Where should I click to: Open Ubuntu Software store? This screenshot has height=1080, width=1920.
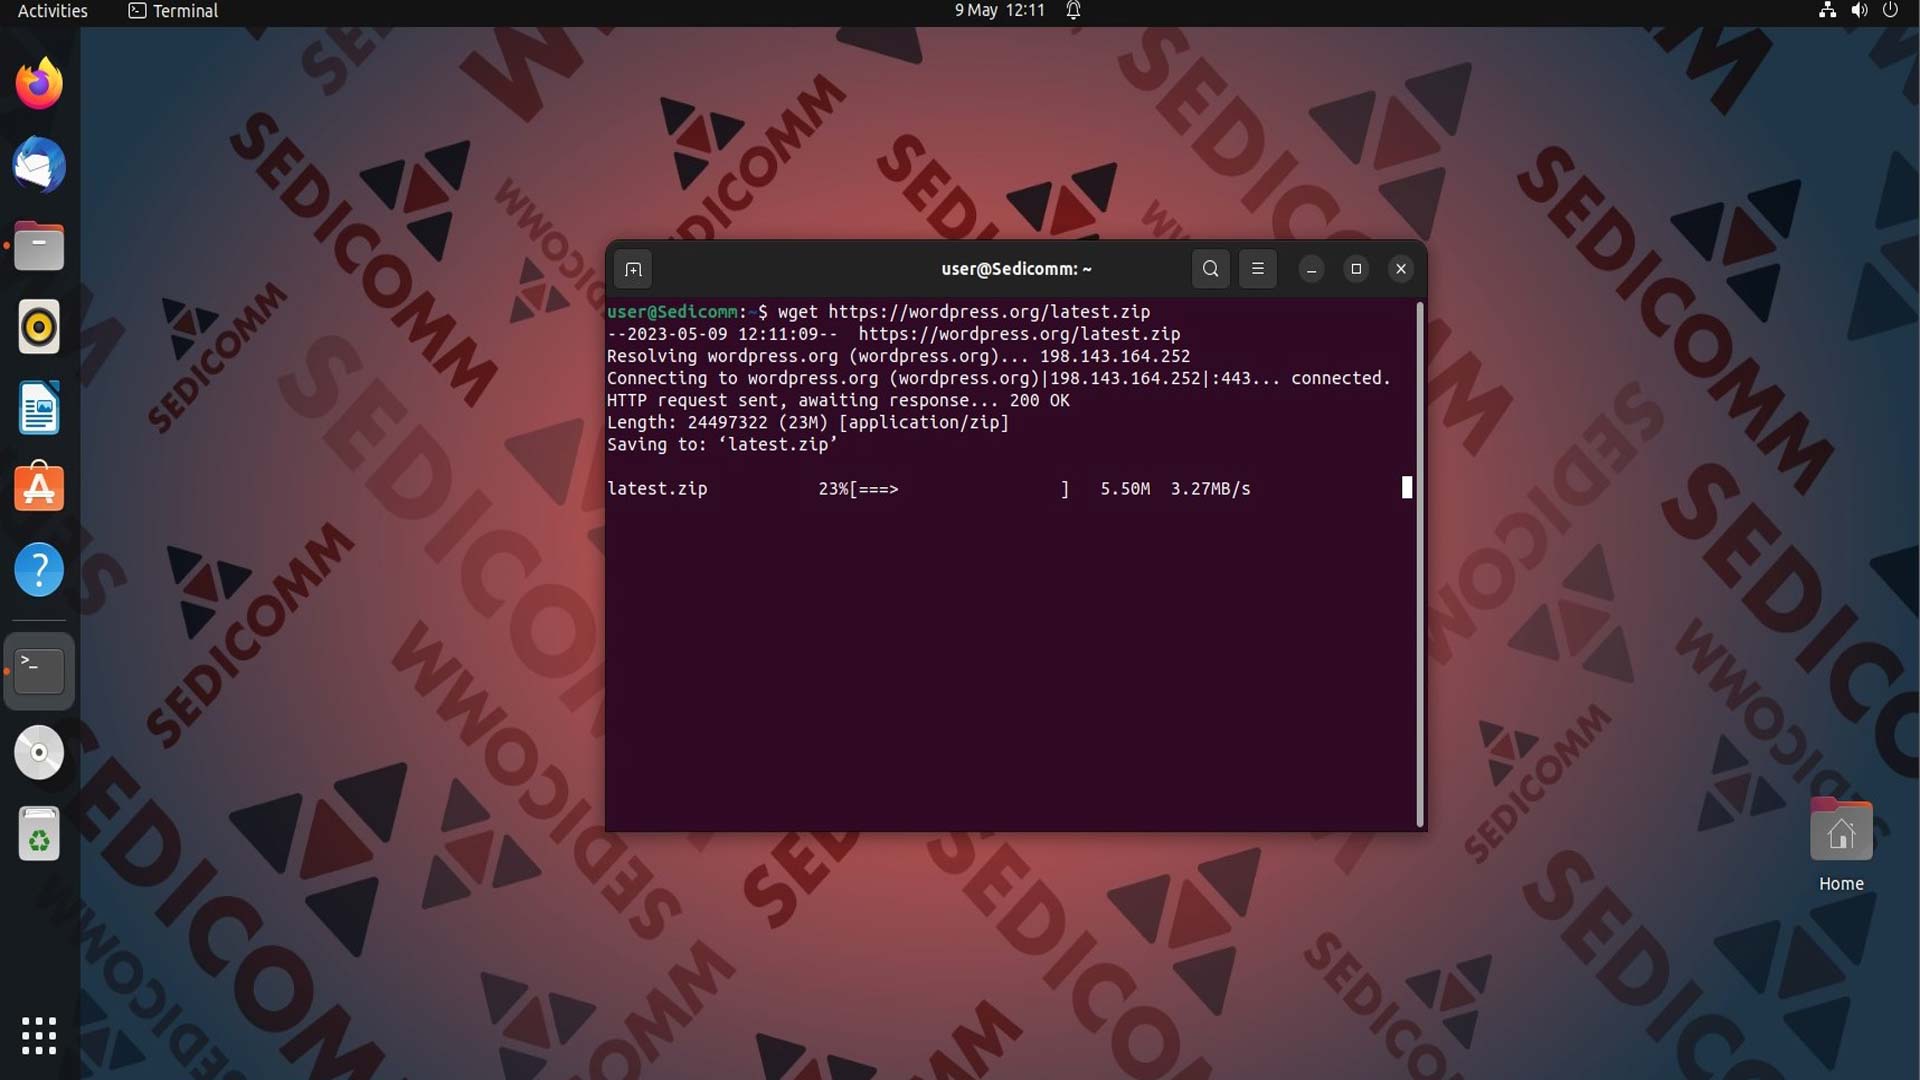tap(39, 488)
